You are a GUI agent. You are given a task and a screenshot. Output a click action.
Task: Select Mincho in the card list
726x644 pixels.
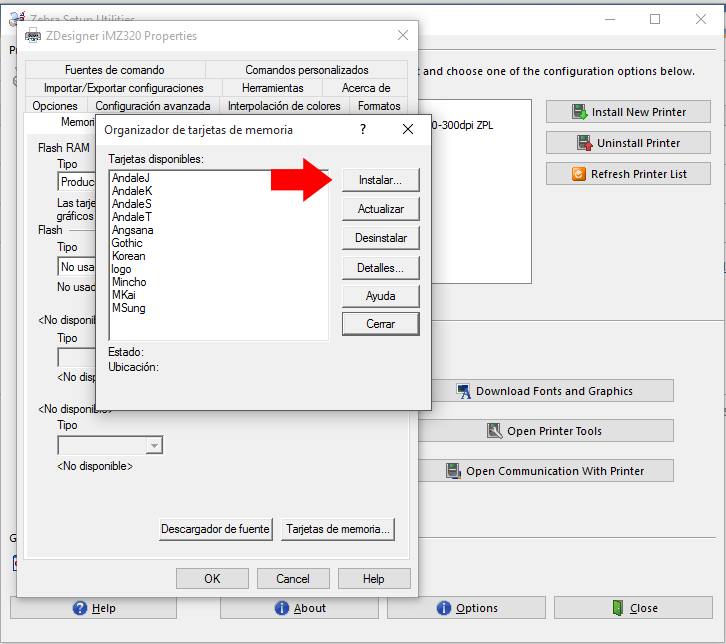pos(129,281)
